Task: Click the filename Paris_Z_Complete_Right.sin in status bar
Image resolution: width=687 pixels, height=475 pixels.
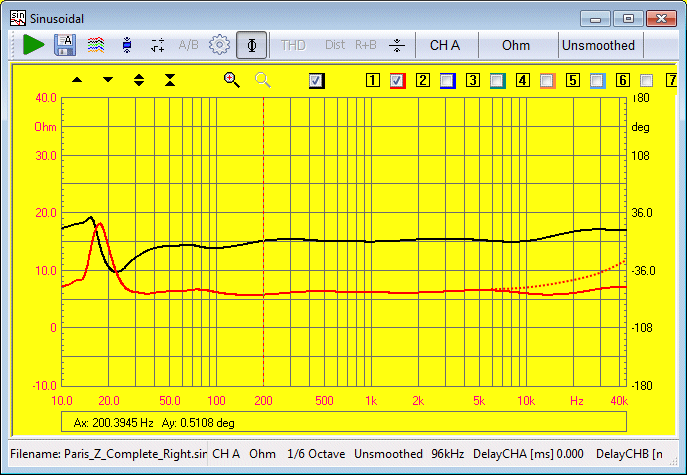Action: tap(108, 454)
